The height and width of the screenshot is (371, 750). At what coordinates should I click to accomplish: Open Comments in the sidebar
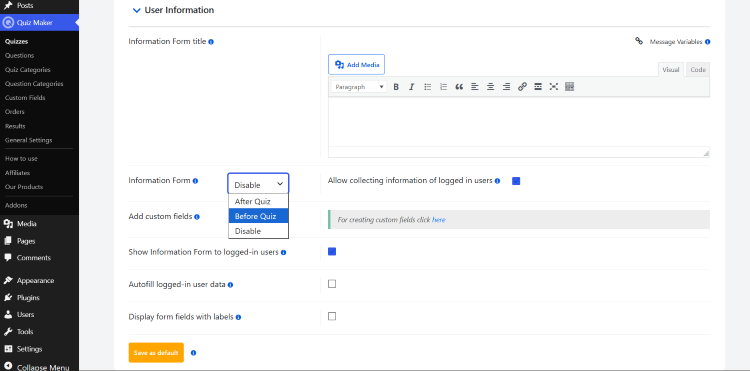(x=33, y=258)
